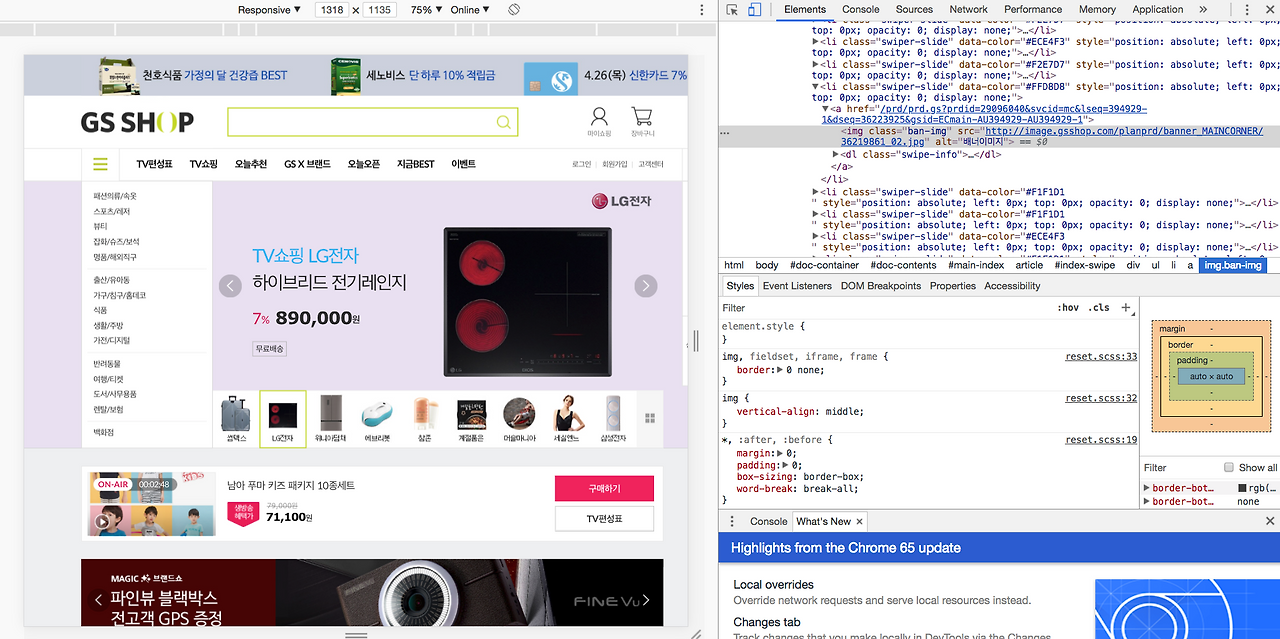Viewport: 1280px width, 639px height.
Task: Select the 위니아딤채 refrigerator thumbnail
Action: pyautogui.click(x=330, y=418)
